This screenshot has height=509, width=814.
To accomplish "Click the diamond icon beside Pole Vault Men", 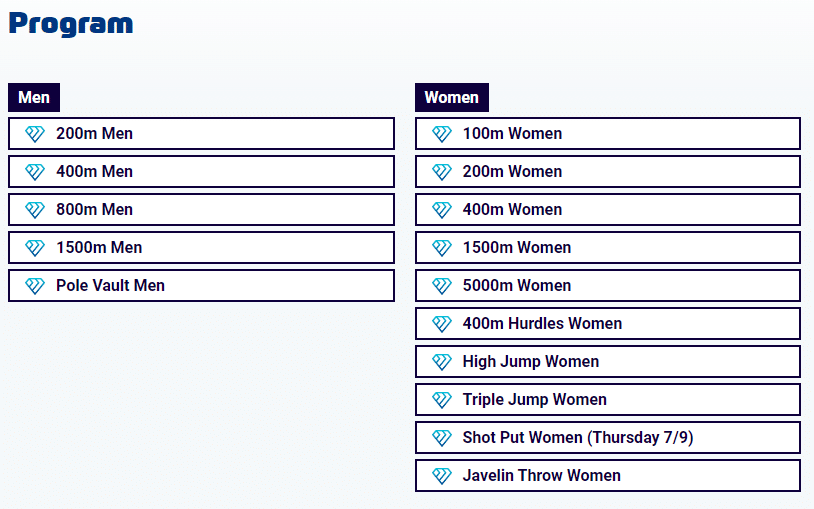I will point(35,286).
